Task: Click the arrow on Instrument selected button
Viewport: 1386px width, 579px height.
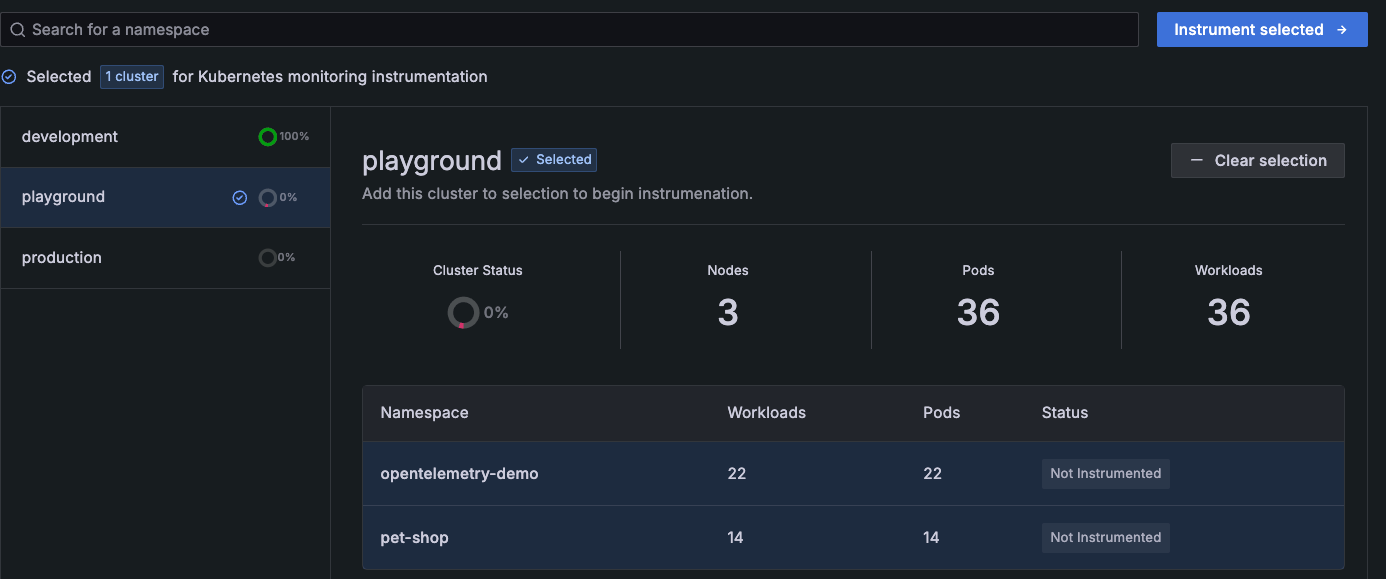Action: click(1342, 30)
